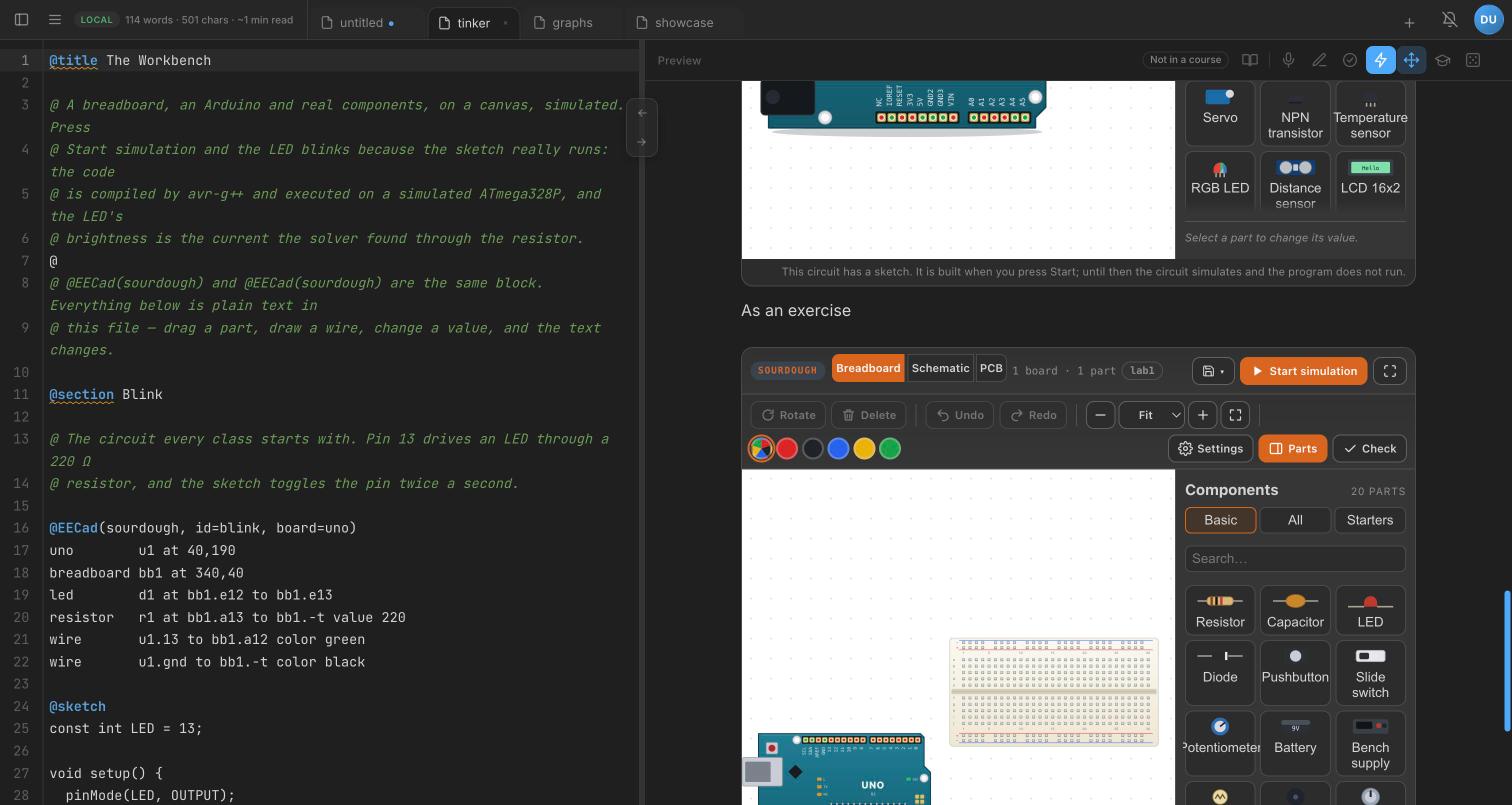1512x805 pixels.
Task: Select the All components filter
Action: [x=1295, y=520]
